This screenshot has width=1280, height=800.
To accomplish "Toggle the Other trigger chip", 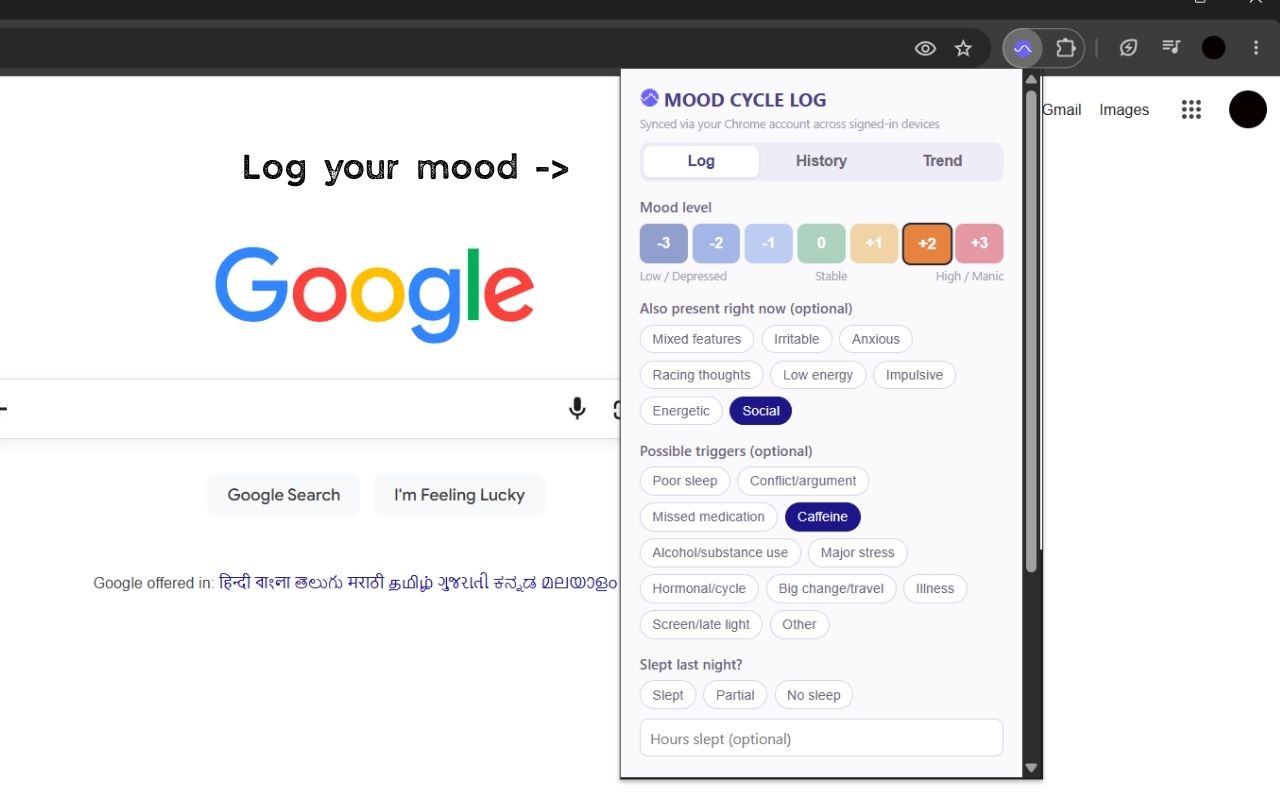I will (x=799, y=625).
